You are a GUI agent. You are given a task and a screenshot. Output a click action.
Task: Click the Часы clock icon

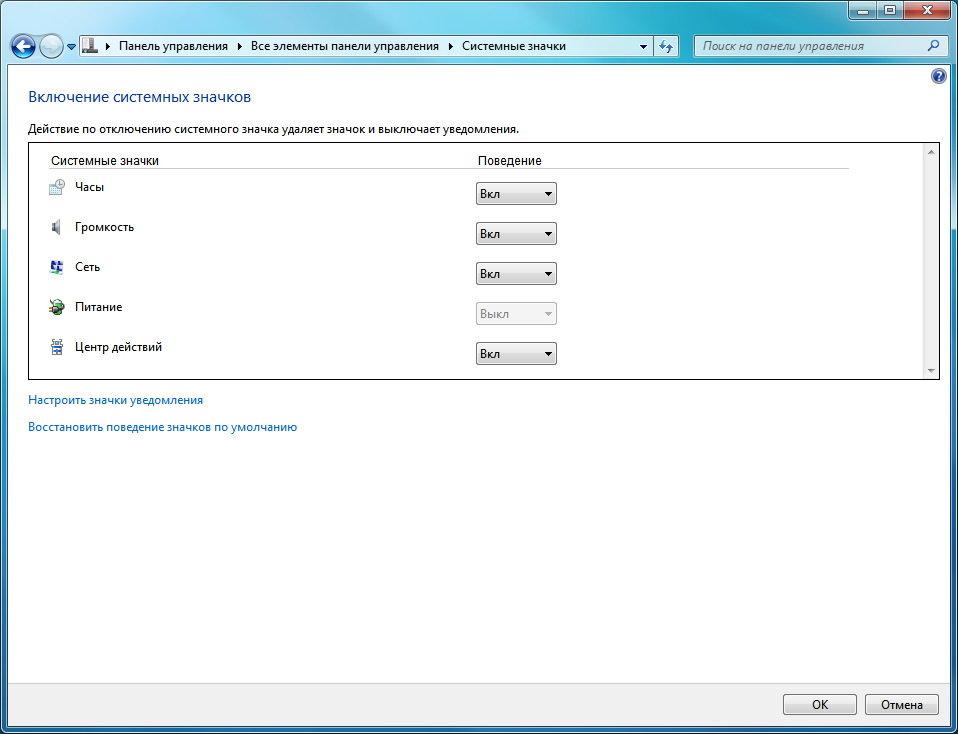[x=57, y=187]
